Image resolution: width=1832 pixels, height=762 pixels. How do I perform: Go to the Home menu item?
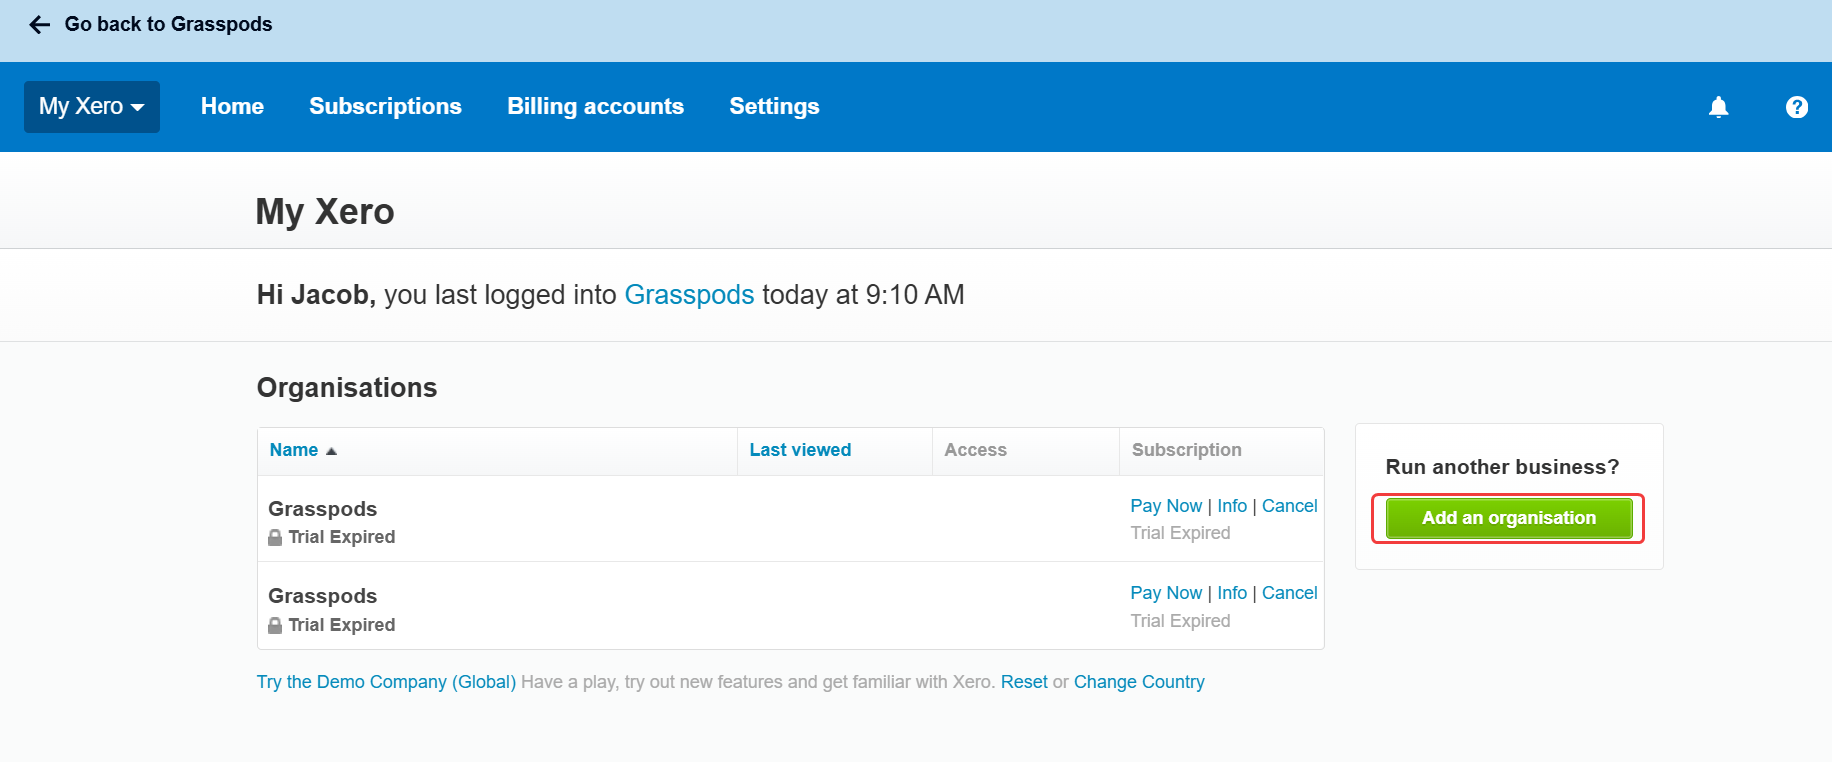pos(232,107)
